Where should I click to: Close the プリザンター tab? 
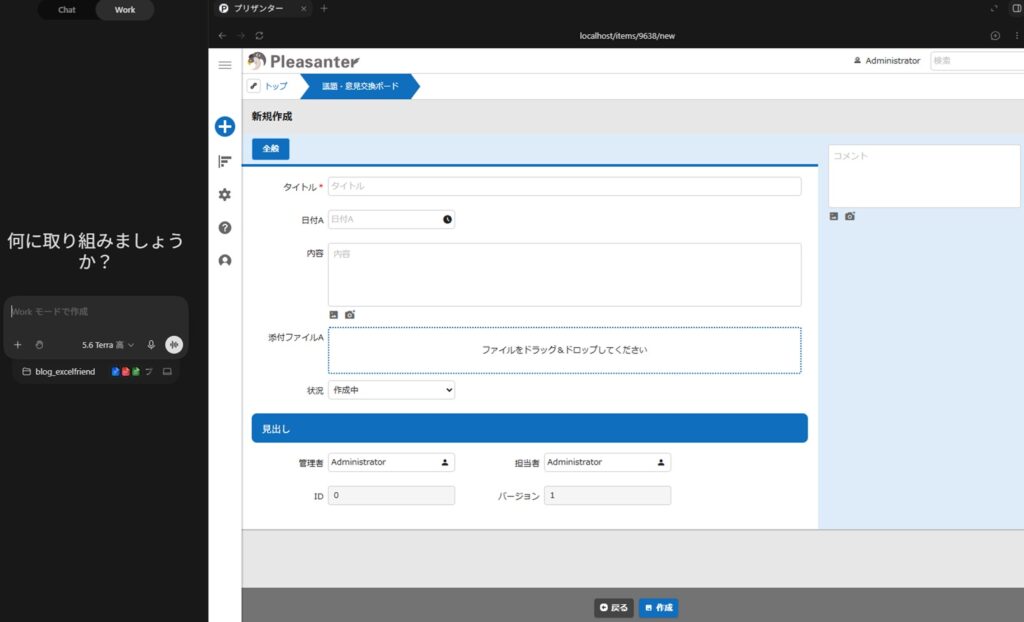pyautogui.click(x=303, y=8)
